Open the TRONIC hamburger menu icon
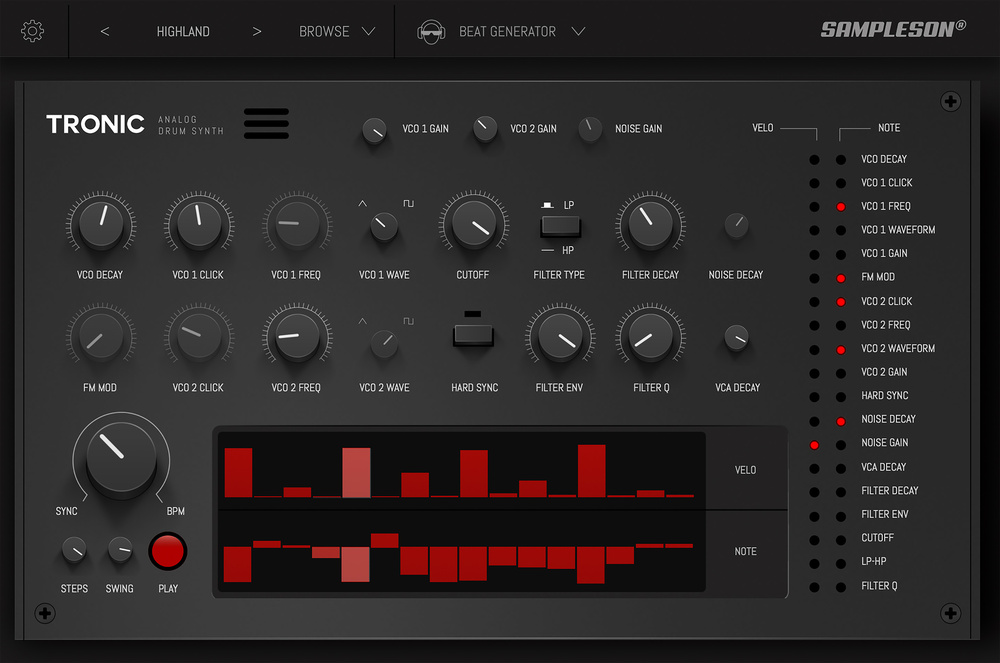The height and width of the screenshot is (663, 1000). tap(267, 123)
